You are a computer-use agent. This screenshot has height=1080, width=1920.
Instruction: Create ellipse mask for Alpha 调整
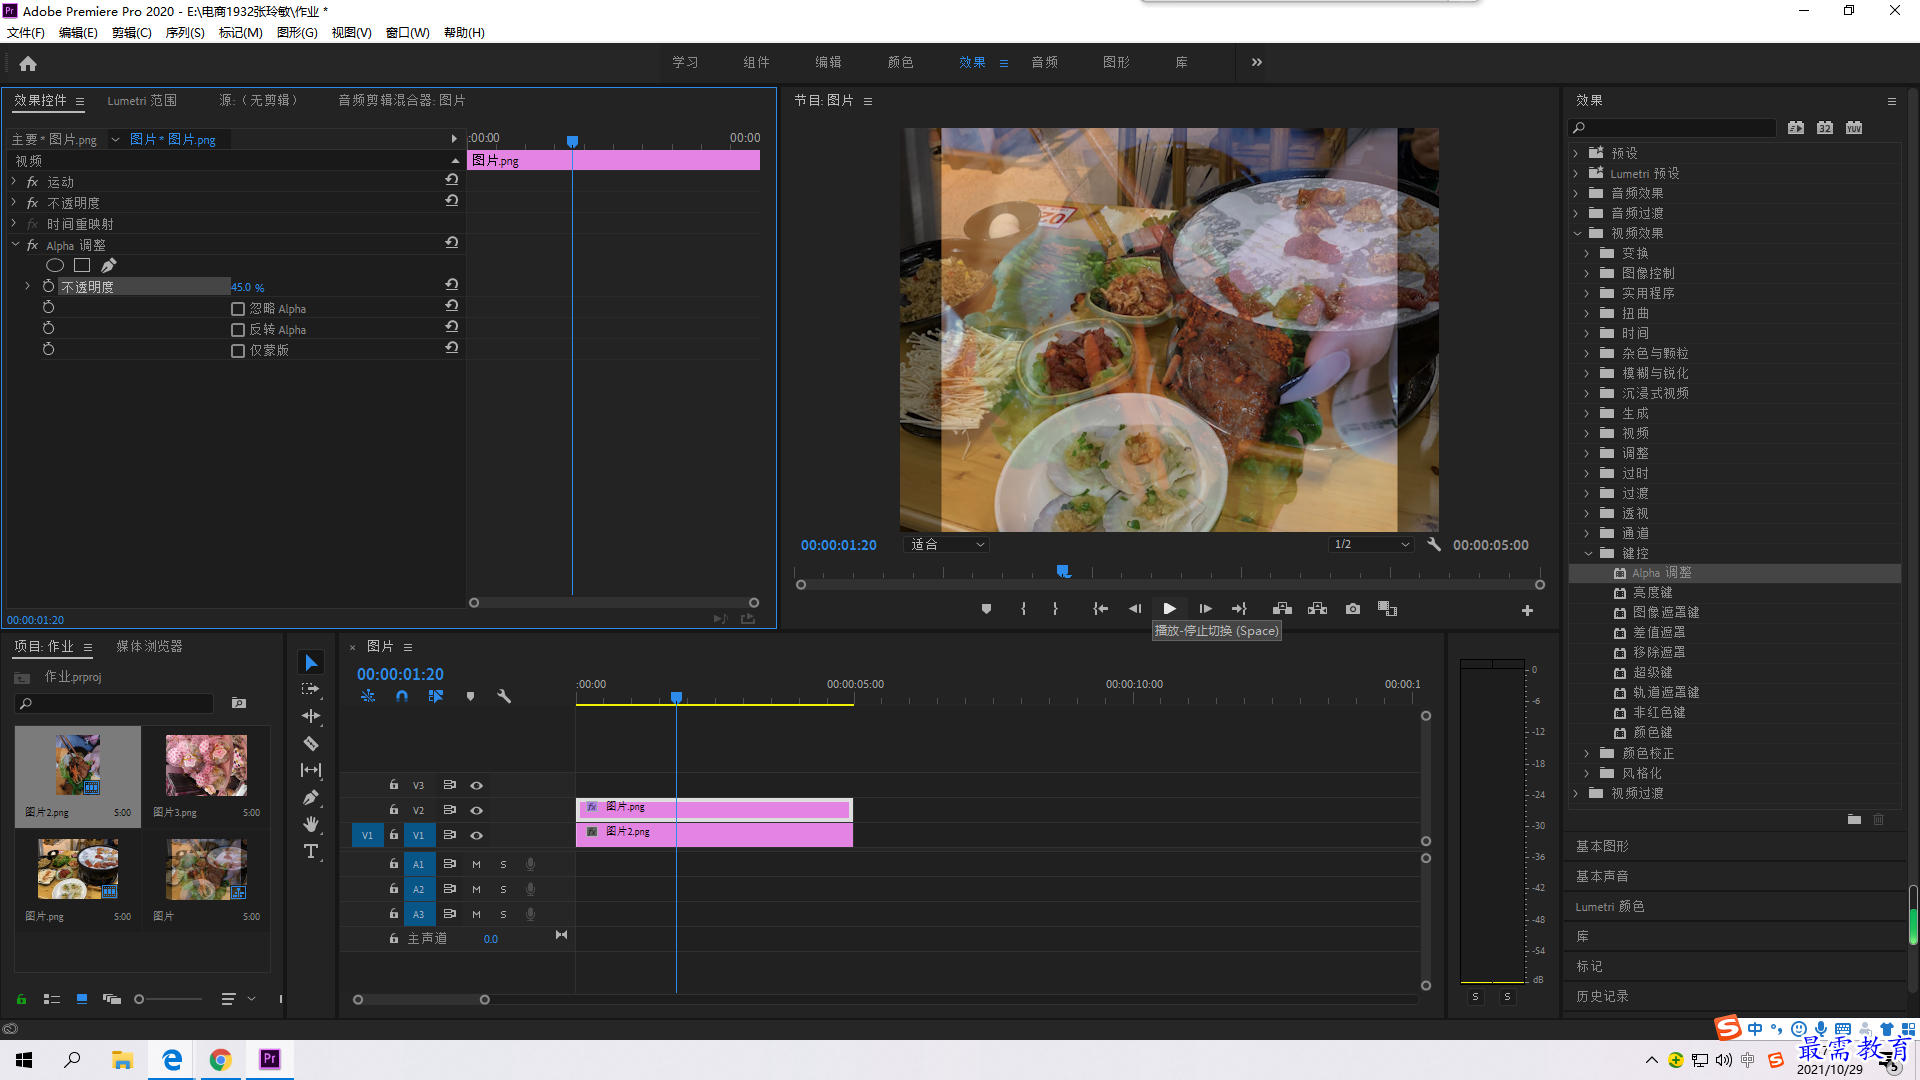(x=55, y=265)
